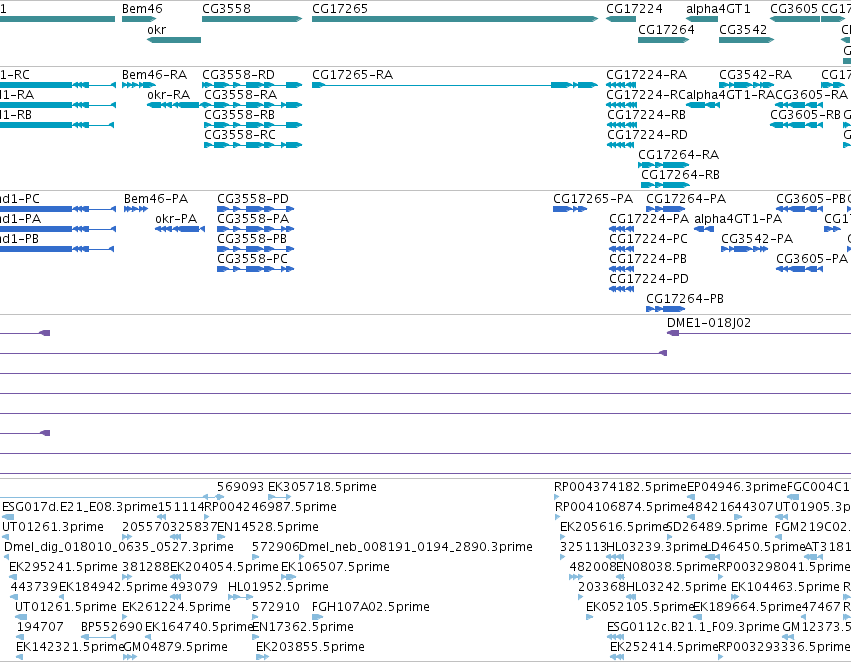851x662 pixels.
Task: Select protein CG17224-PC
Action: pos(622,249)
